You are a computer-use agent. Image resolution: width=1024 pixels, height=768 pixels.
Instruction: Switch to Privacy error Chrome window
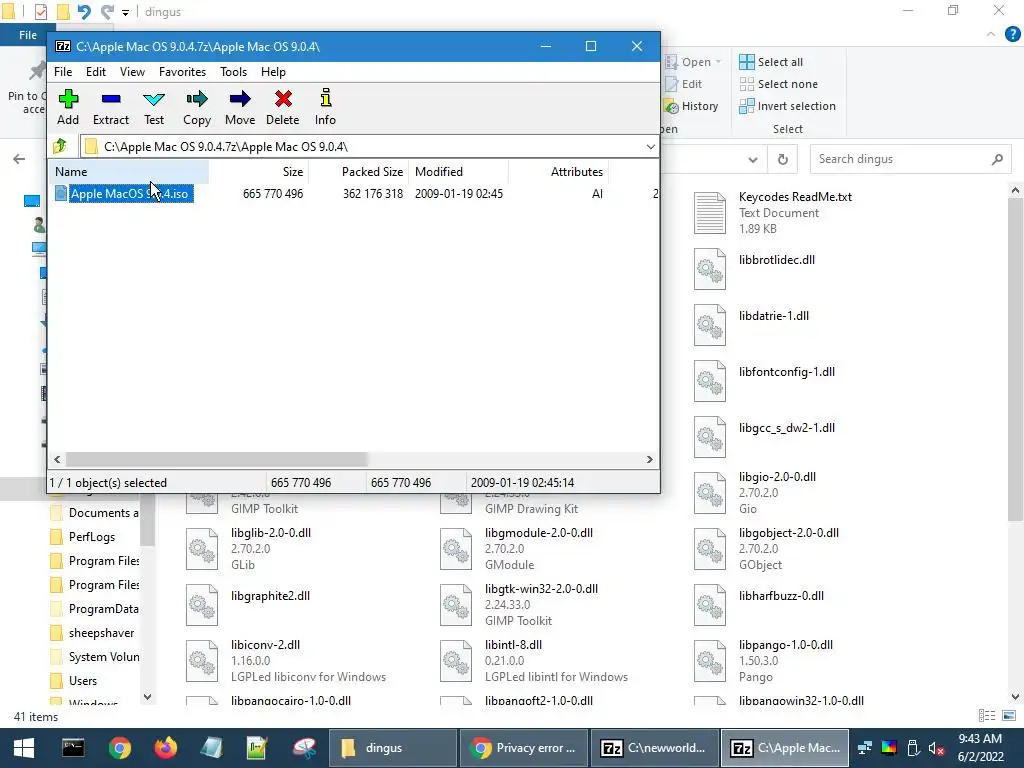(x=524, y=748)
